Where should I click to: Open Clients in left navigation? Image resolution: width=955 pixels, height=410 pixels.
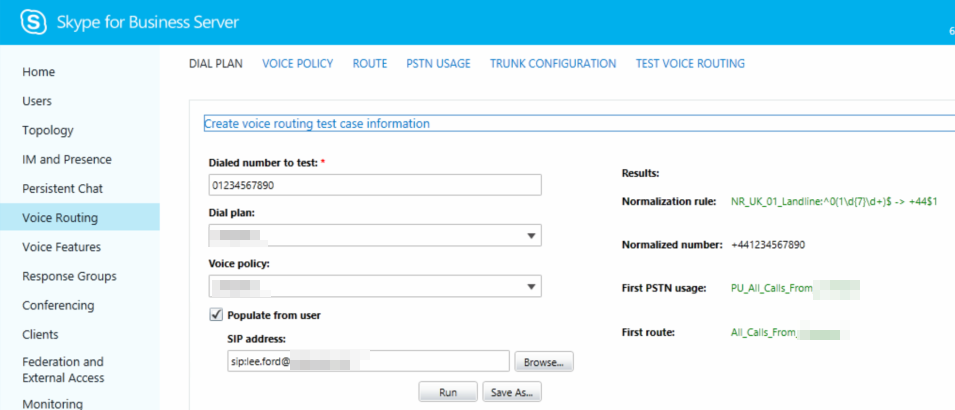pyautogui.click(x=40, y=334)
